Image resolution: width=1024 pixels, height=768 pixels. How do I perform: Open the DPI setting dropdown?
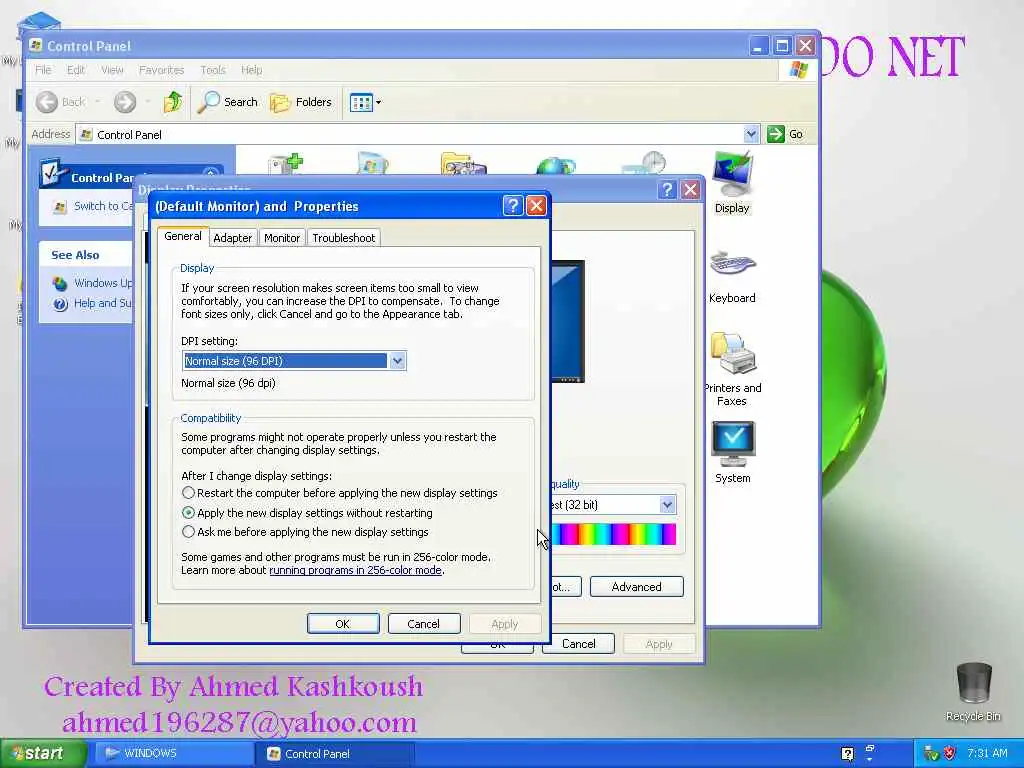click(x=397, y=360)
